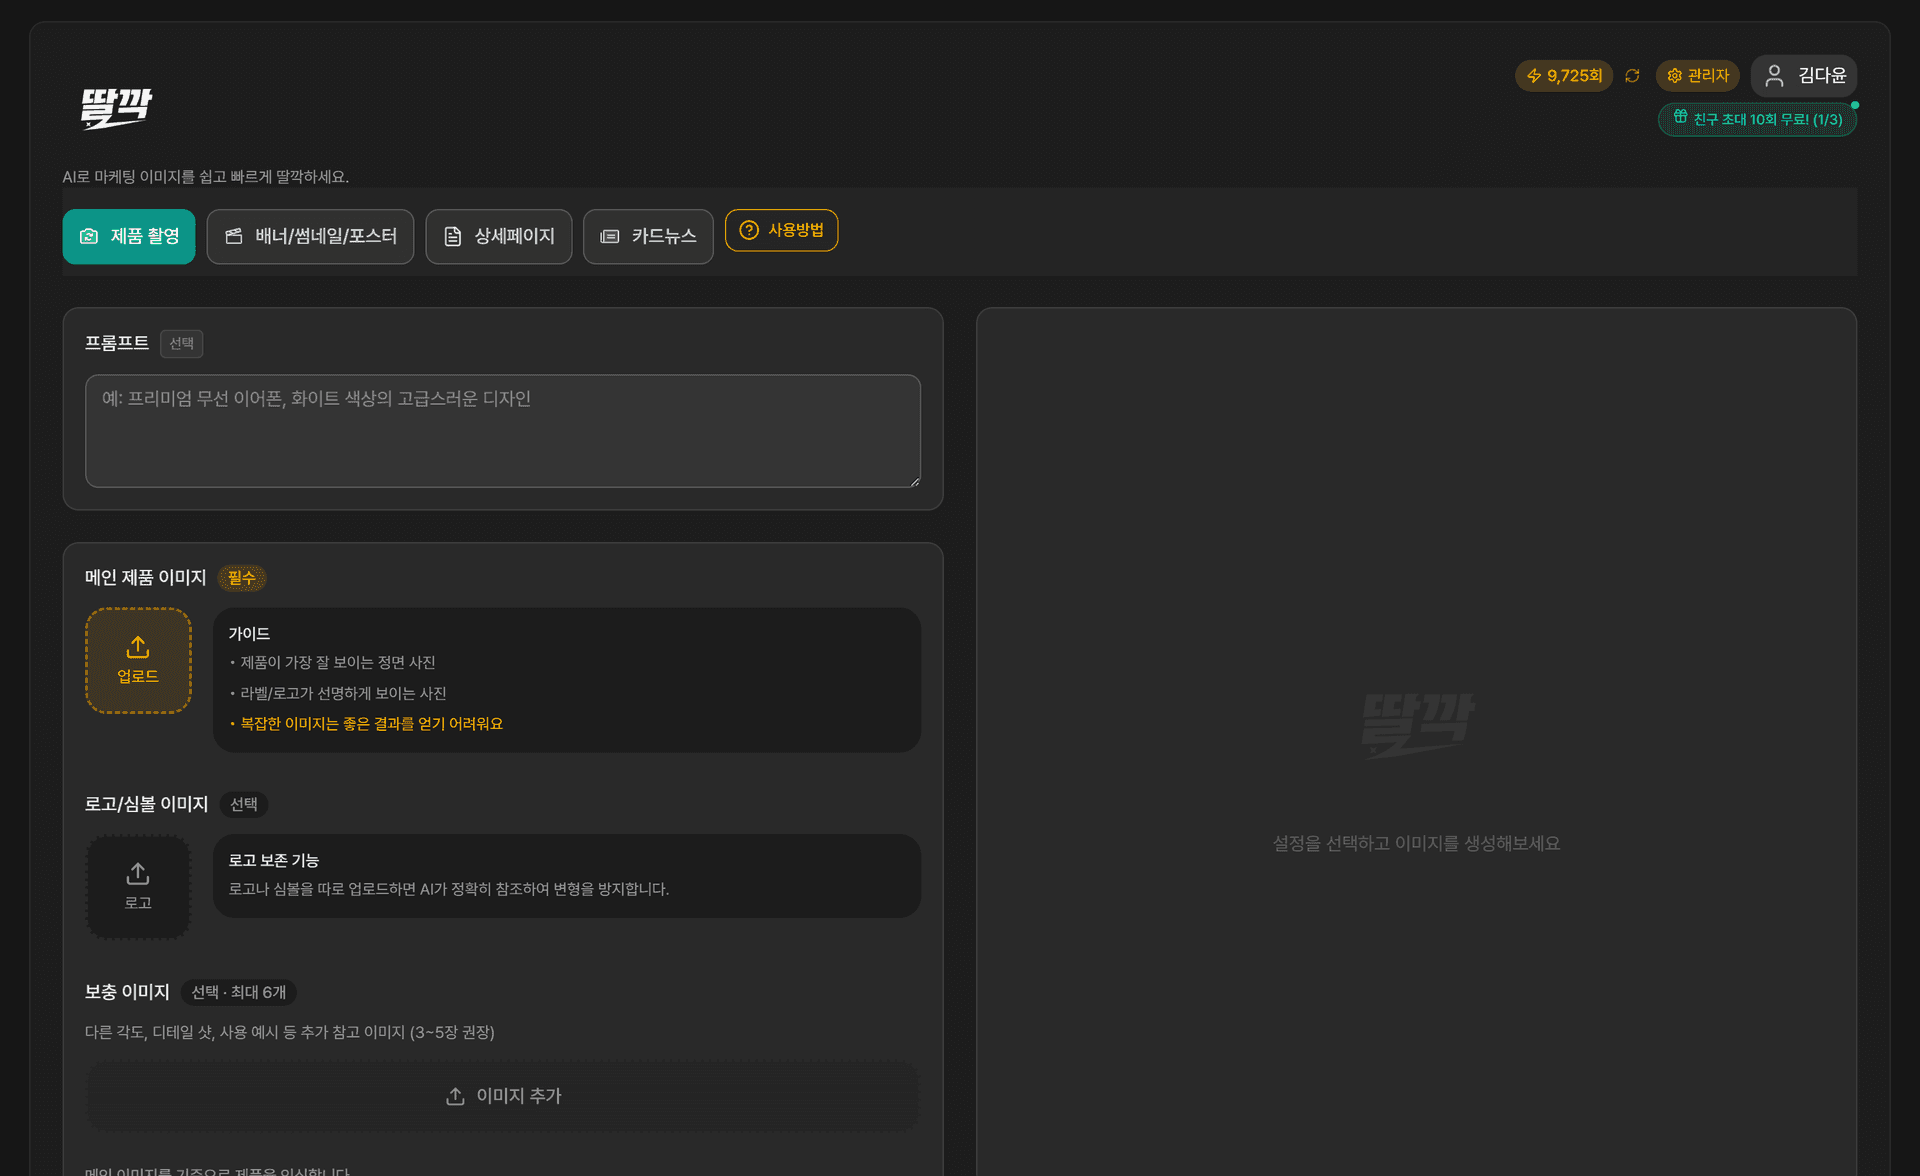The image size is (1920, 1176).
Task: Open the 관리자 gear settings
Action: (x=1698, y=76)
